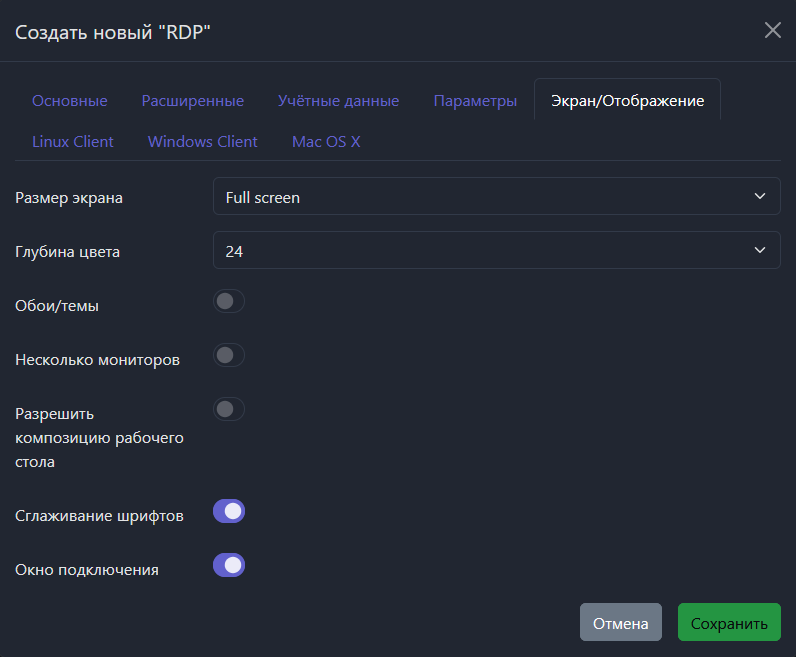Viewport: 796px width, 657px height.
Task: Open the Глубина цвета dropdown showing 24
Action: (x=496, y=251)
